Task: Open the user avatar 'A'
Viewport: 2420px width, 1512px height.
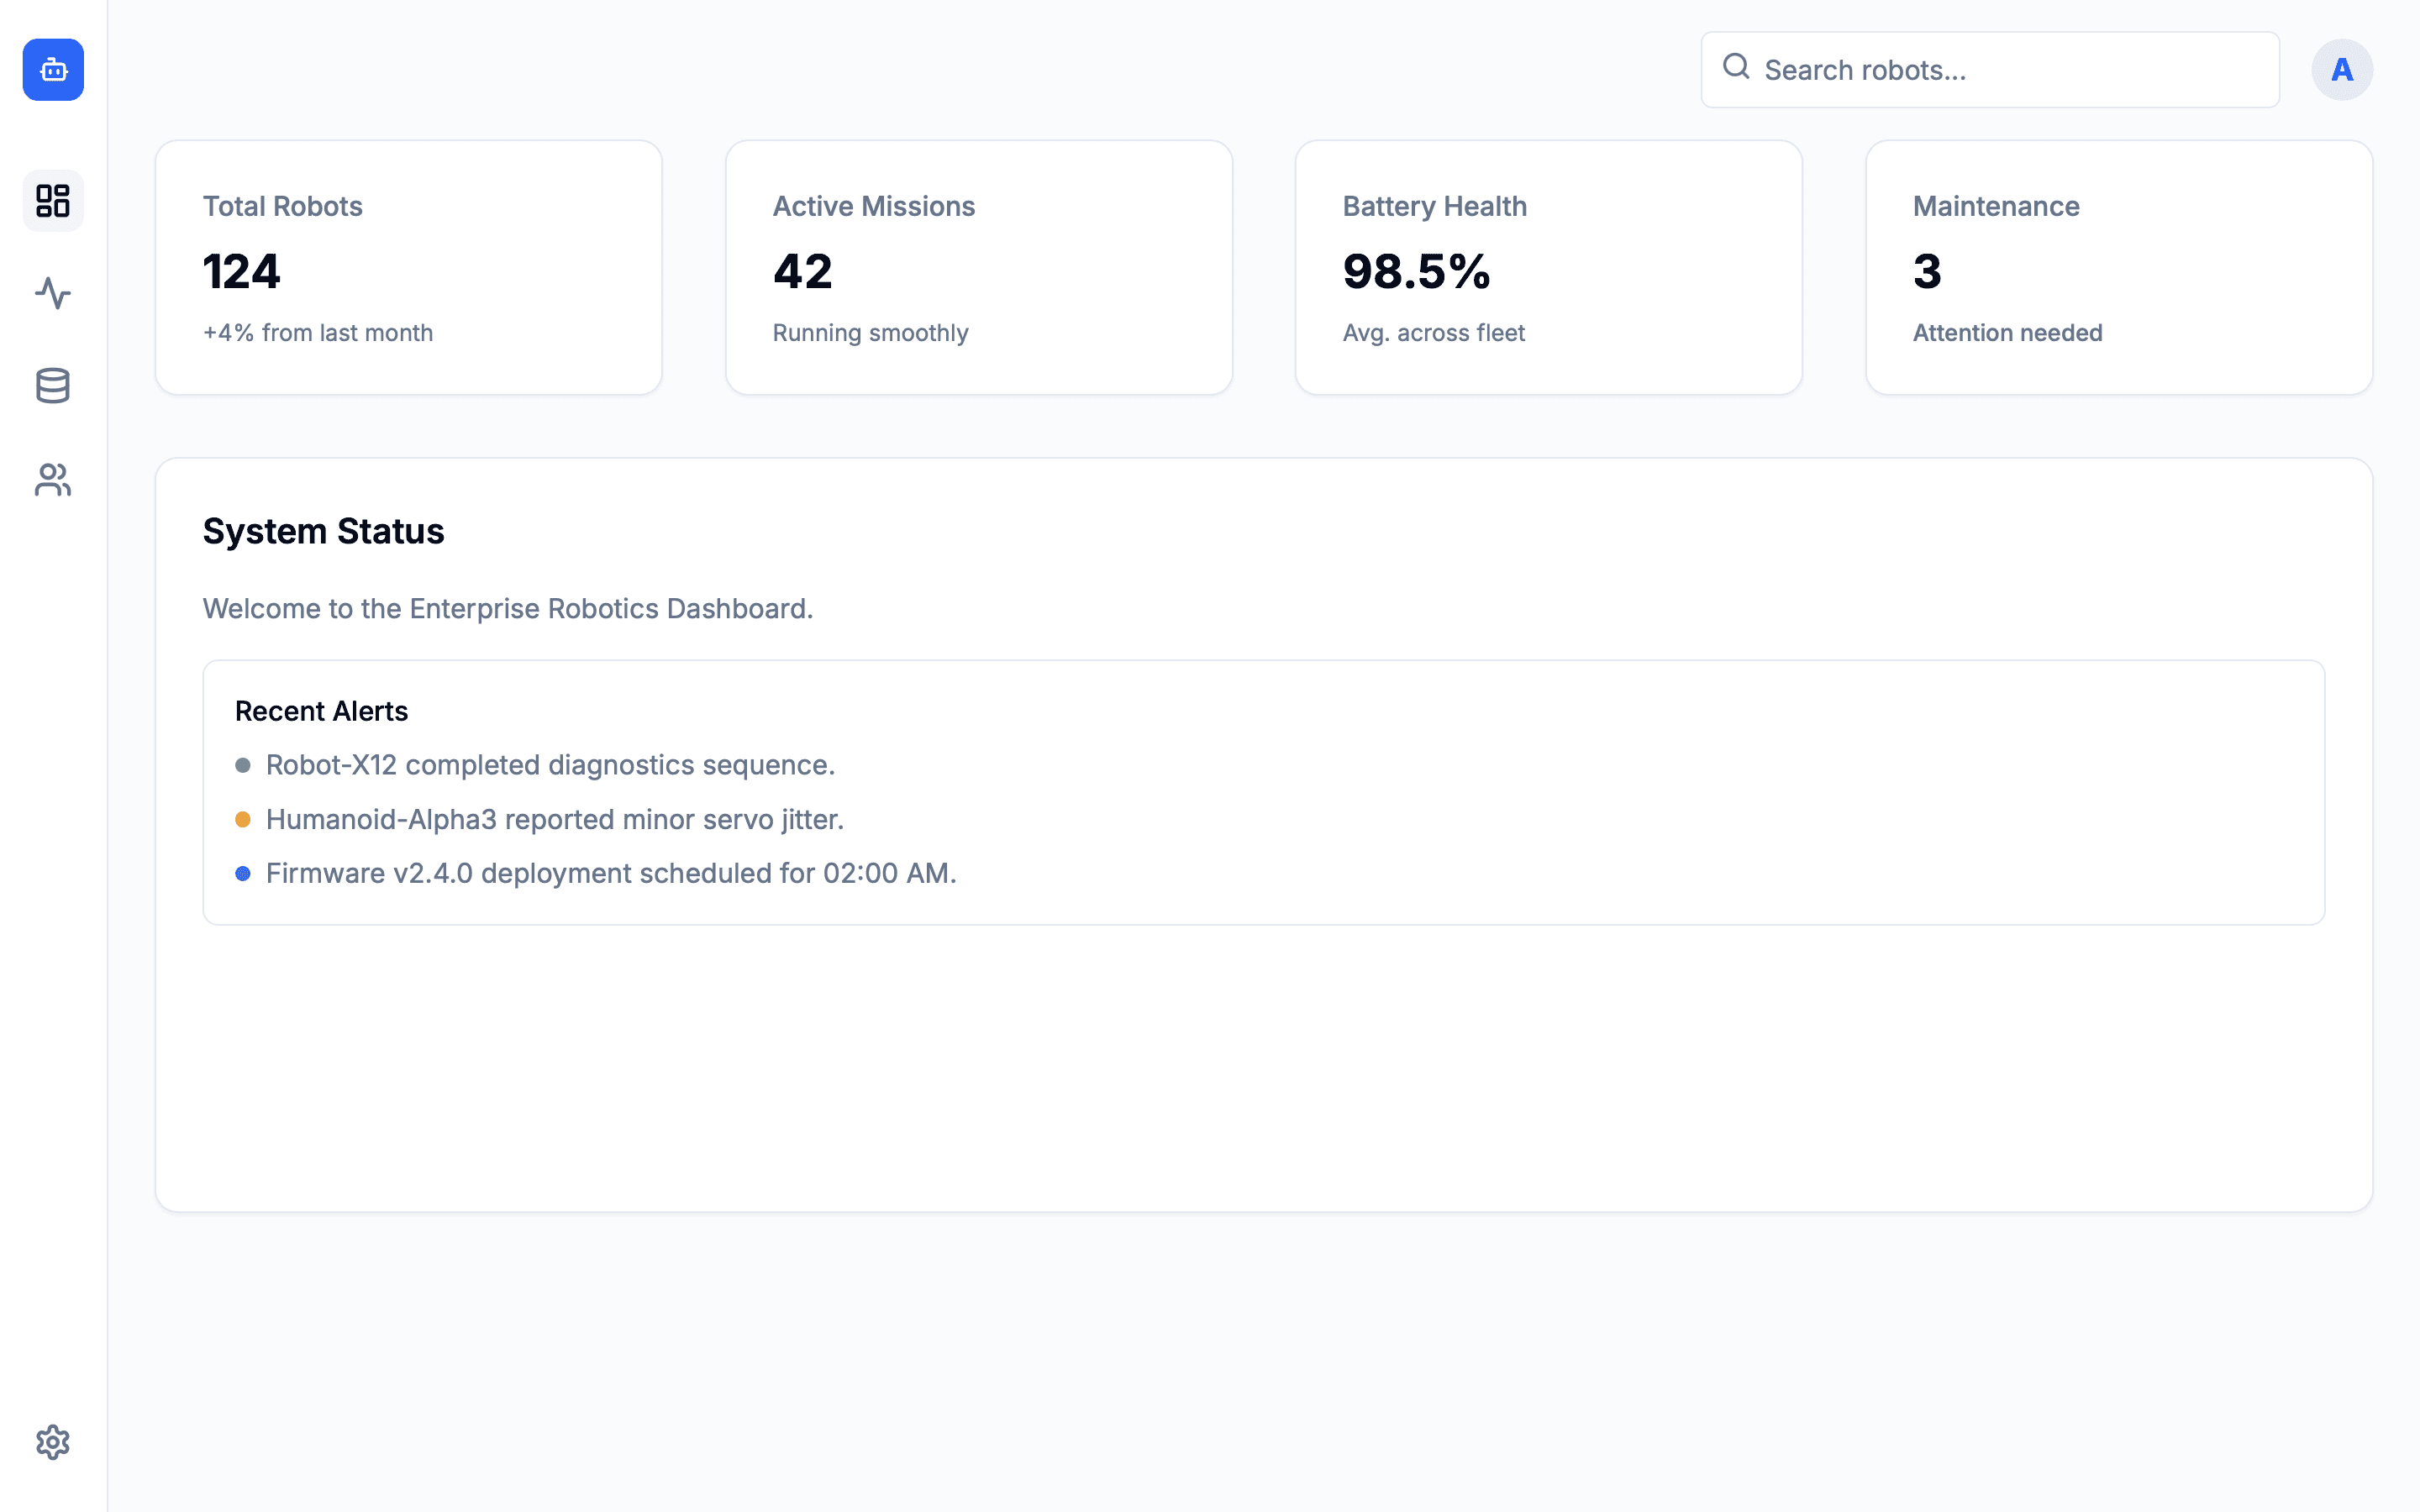Action: pos(2341,70)
